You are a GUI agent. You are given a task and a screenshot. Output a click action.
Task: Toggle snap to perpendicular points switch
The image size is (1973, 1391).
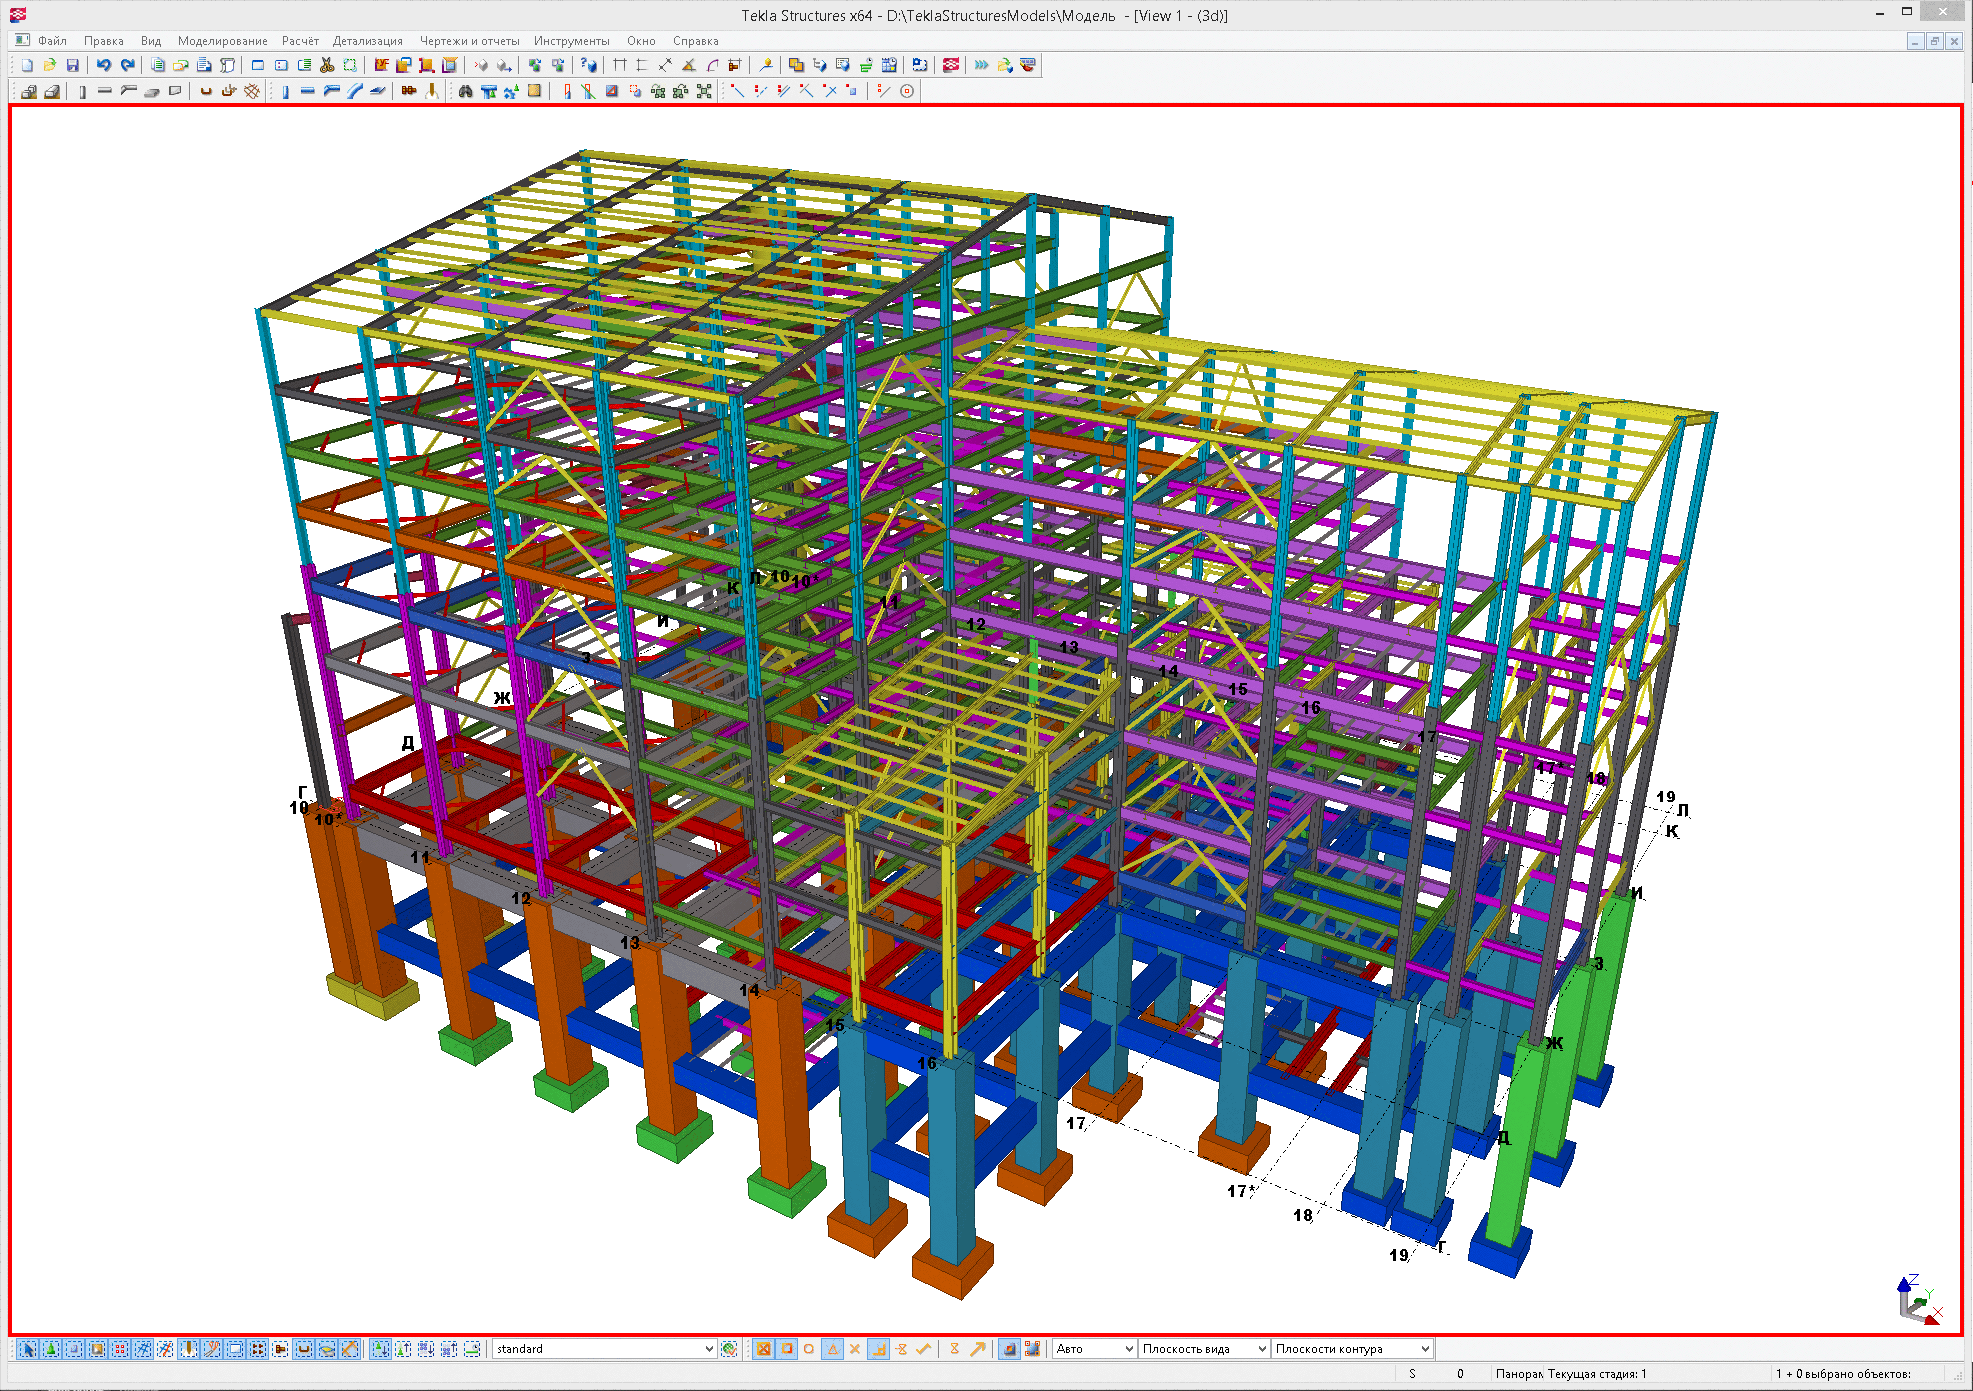pos(878,1349)
